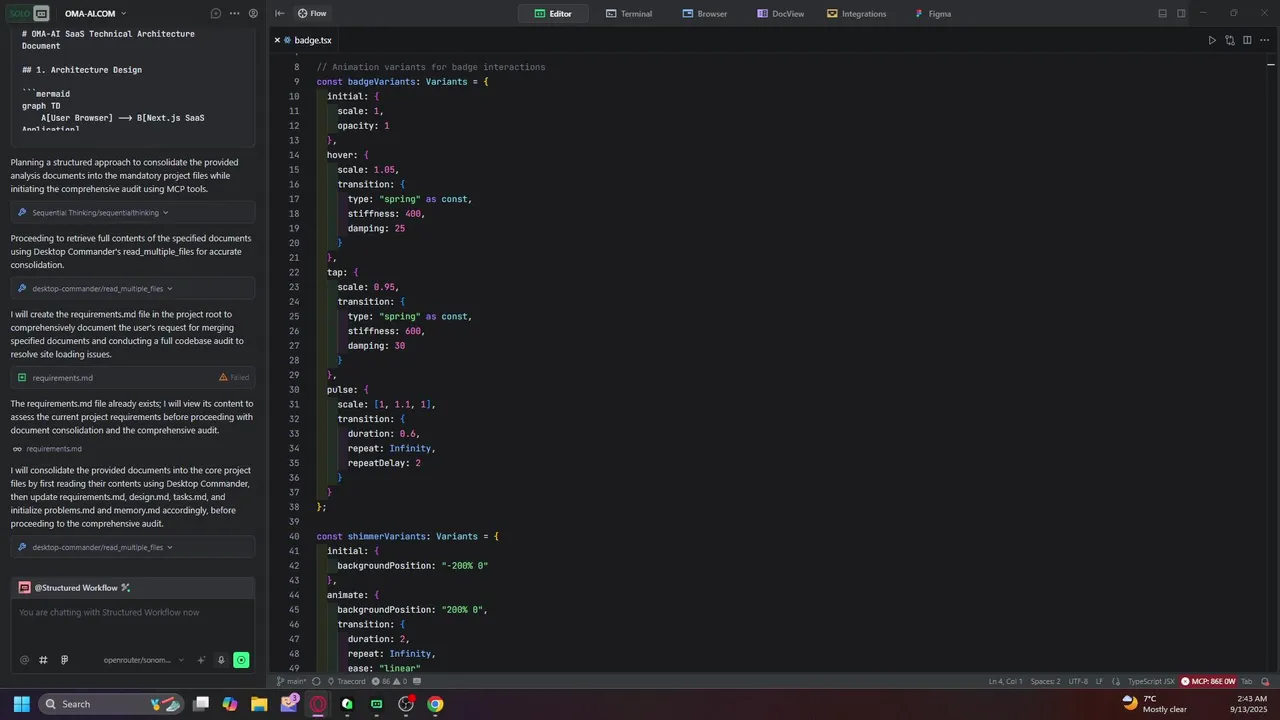
Task: Open the user account icon
Action: pos(253,14)
